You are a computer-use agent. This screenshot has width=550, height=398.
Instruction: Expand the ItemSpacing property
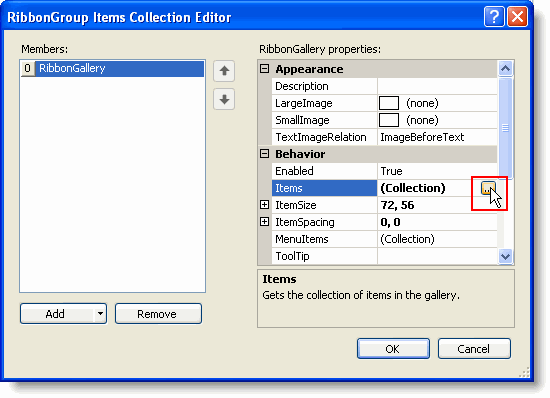[264, 222]
